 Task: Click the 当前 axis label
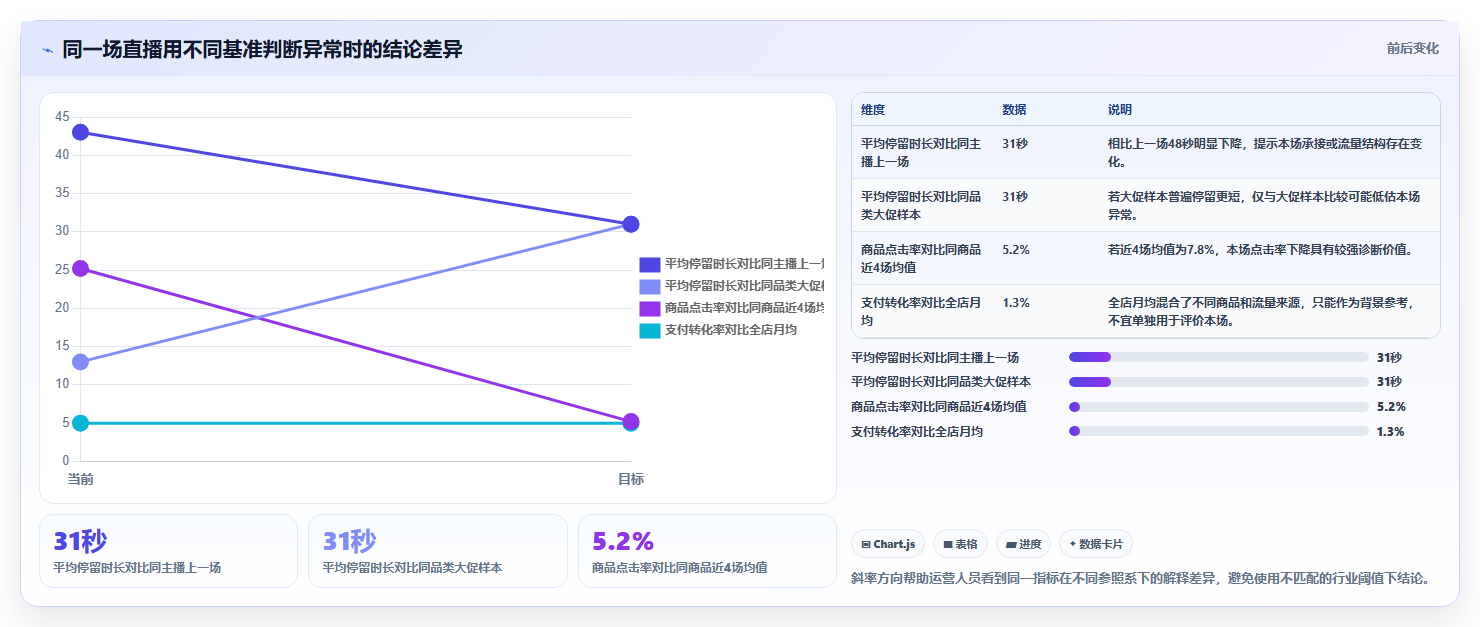(x=80, y=479)
